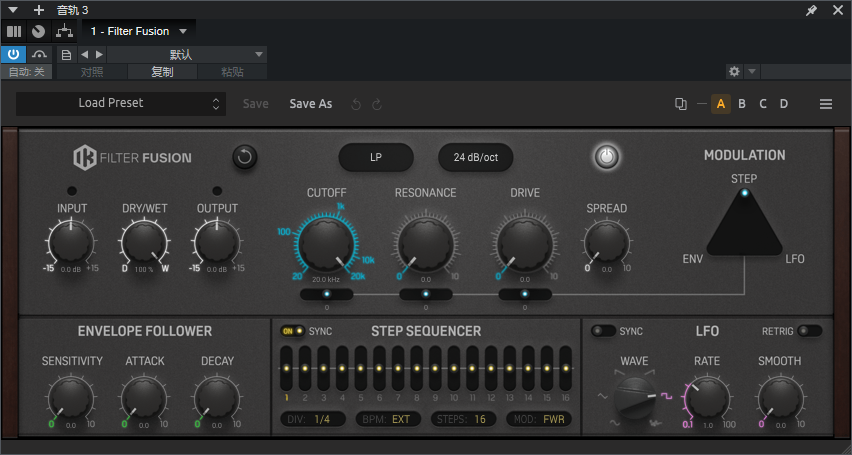Click step 1 slider in sequencer
This screenshot has height=455, width=852.
pyautogui.click(x=286, y=368)
